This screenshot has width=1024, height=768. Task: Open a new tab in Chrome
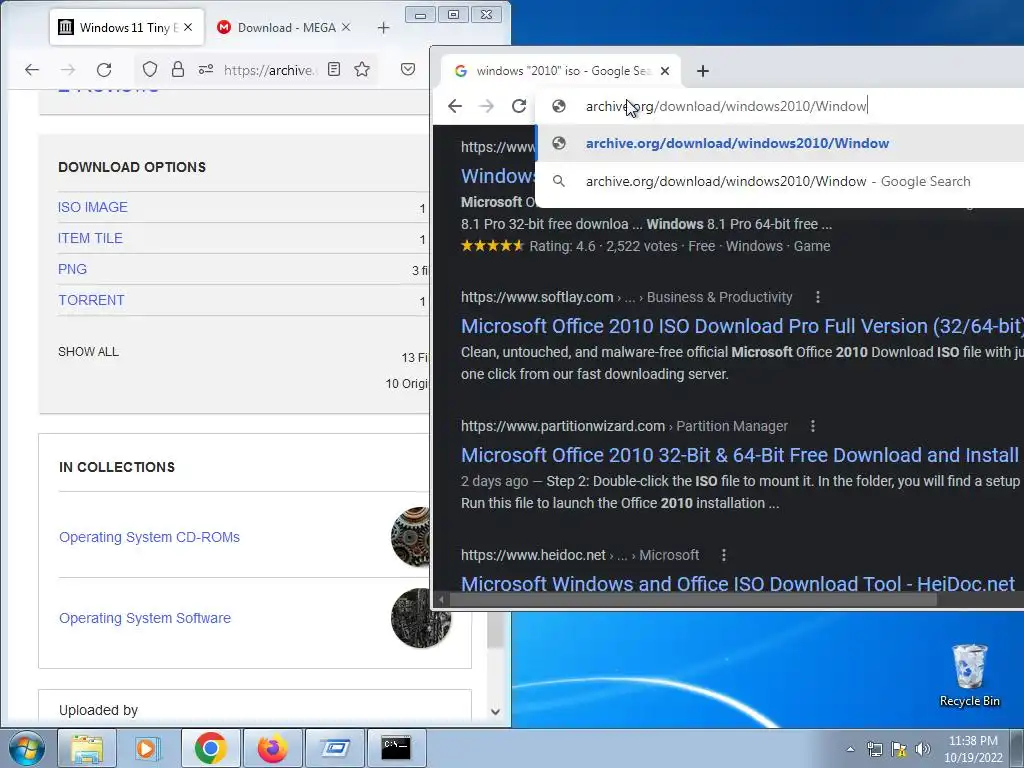(x=703, y=71)
